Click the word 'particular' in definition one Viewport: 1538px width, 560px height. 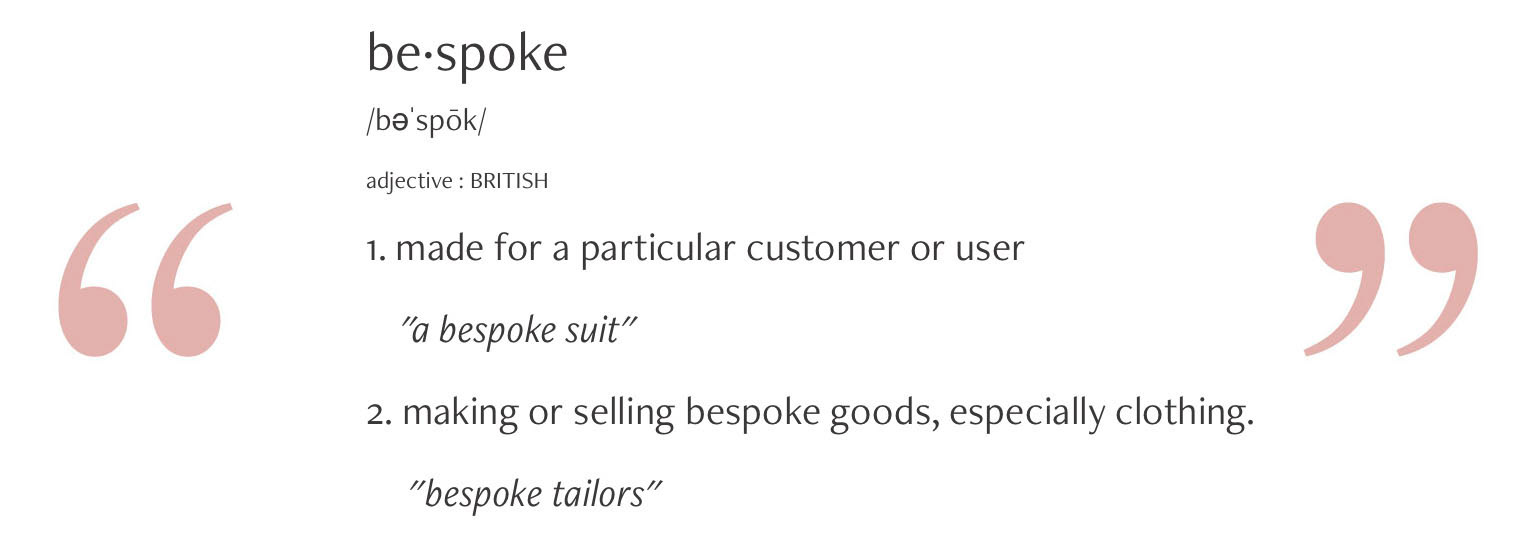pyautogui.click(x=658, y=249)
